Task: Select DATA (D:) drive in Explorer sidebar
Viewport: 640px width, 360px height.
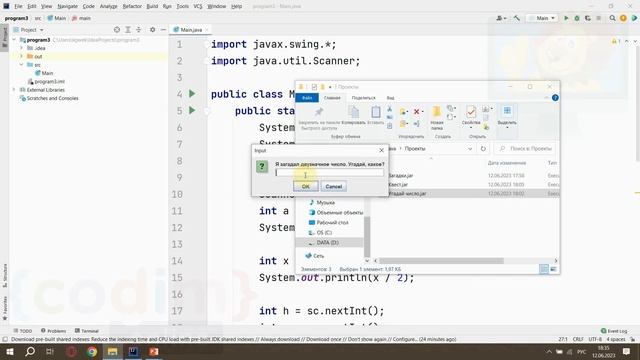Action: pos(329,242)
